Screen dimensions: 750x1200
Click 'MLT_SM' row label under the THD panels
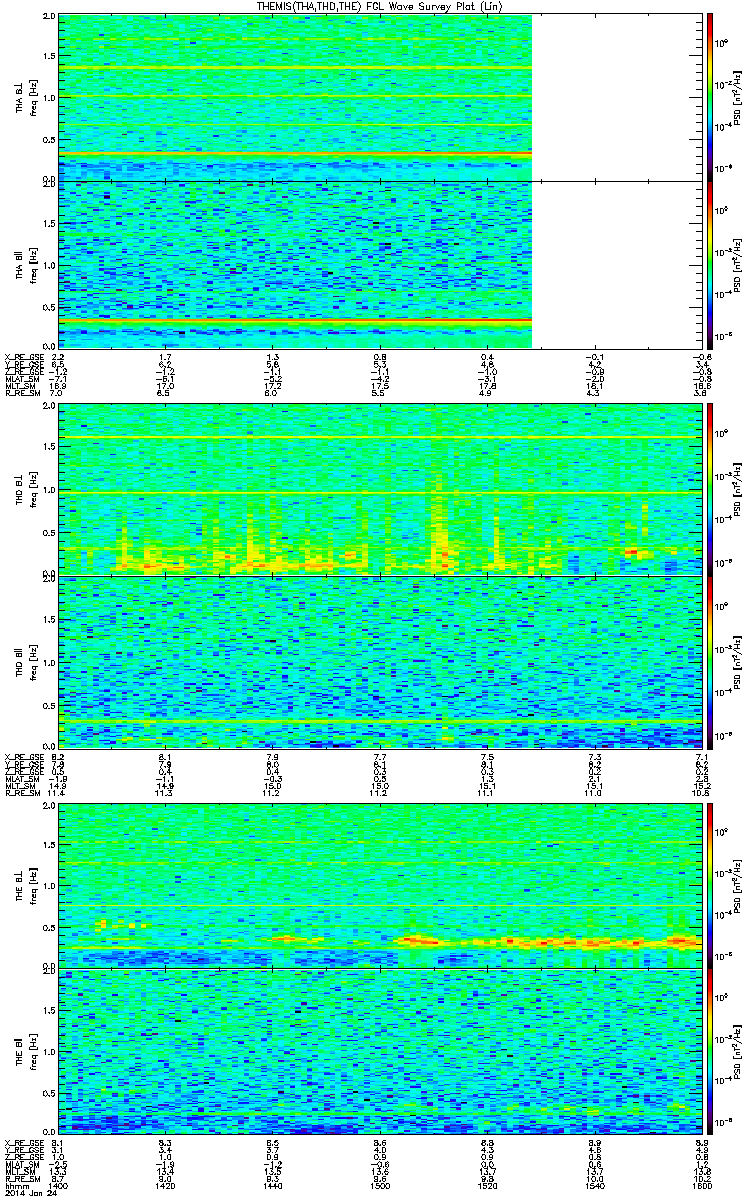click(x=19, y=787)
